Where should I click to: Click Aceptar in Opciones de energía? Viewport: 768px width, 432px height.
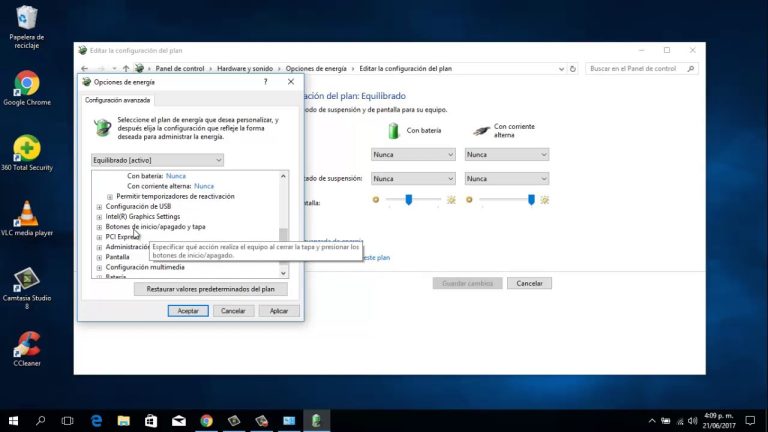pyautogui.click(x=188, y=311)
